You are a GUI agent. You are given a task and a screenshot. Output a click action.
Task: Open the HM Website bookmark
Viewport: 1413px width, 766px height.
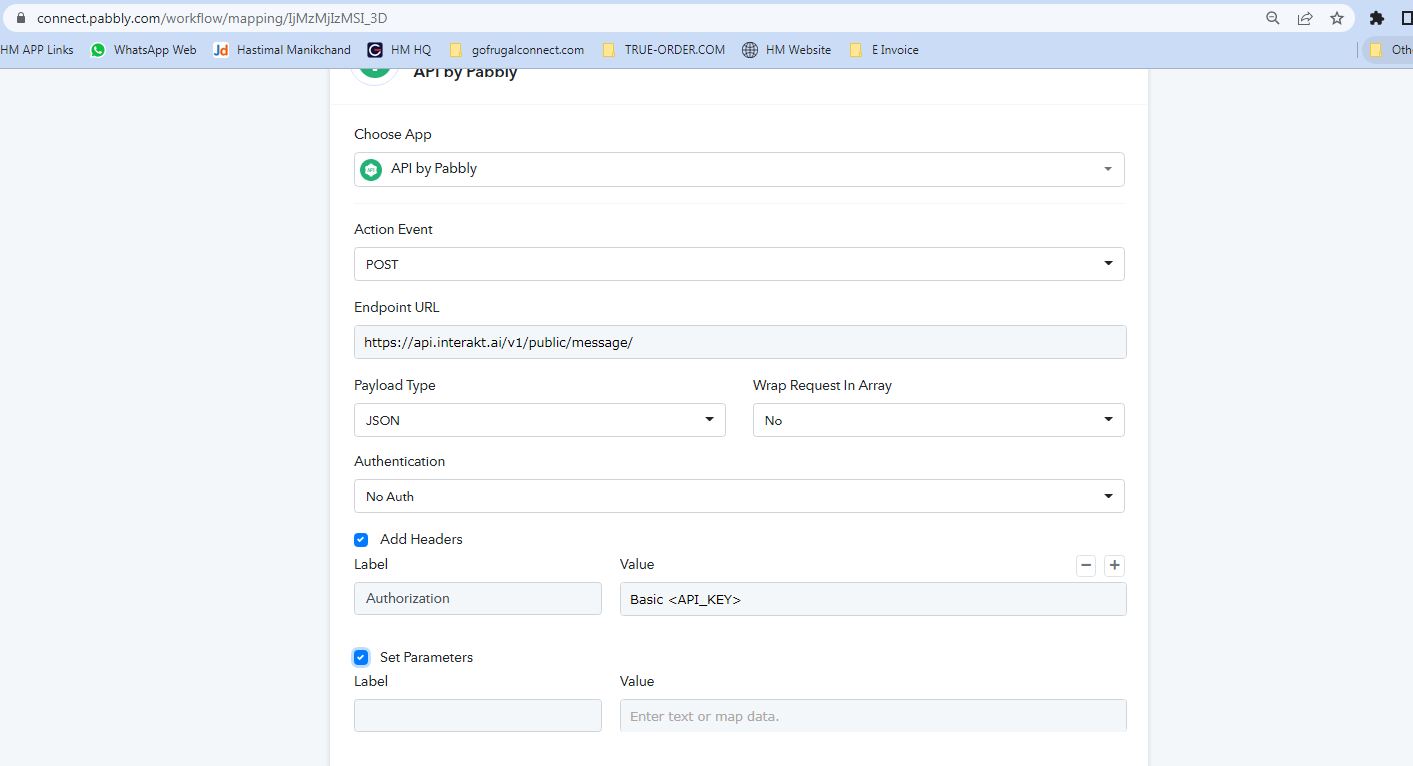click(x=787, y=50)
